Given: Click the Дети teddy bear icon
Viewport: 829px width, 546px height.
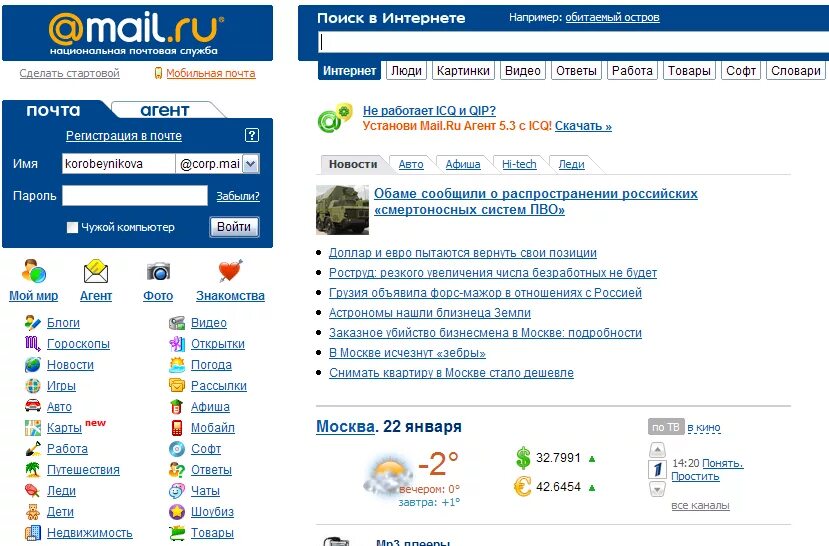Looking at the screenshot, I should click(33, 512).
